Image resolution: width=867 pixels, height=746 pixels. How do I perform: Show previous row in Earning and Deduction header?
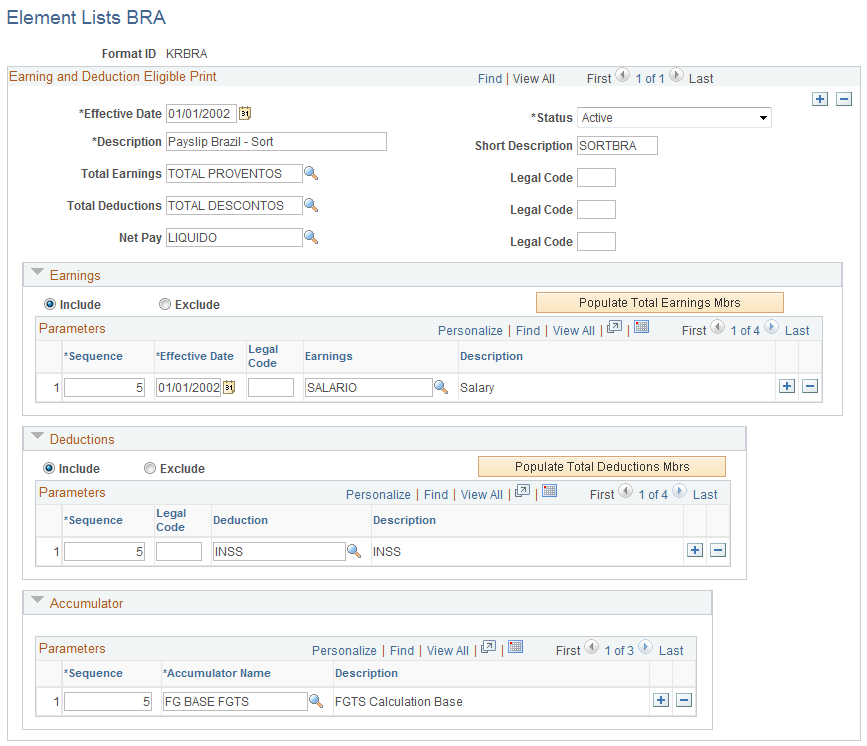point(623,75)
